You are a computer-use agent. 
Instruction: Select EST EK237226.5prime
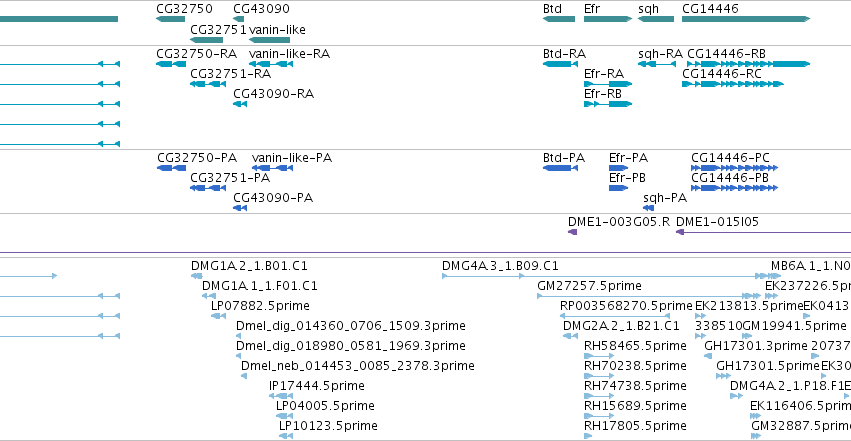coord(771,296)
